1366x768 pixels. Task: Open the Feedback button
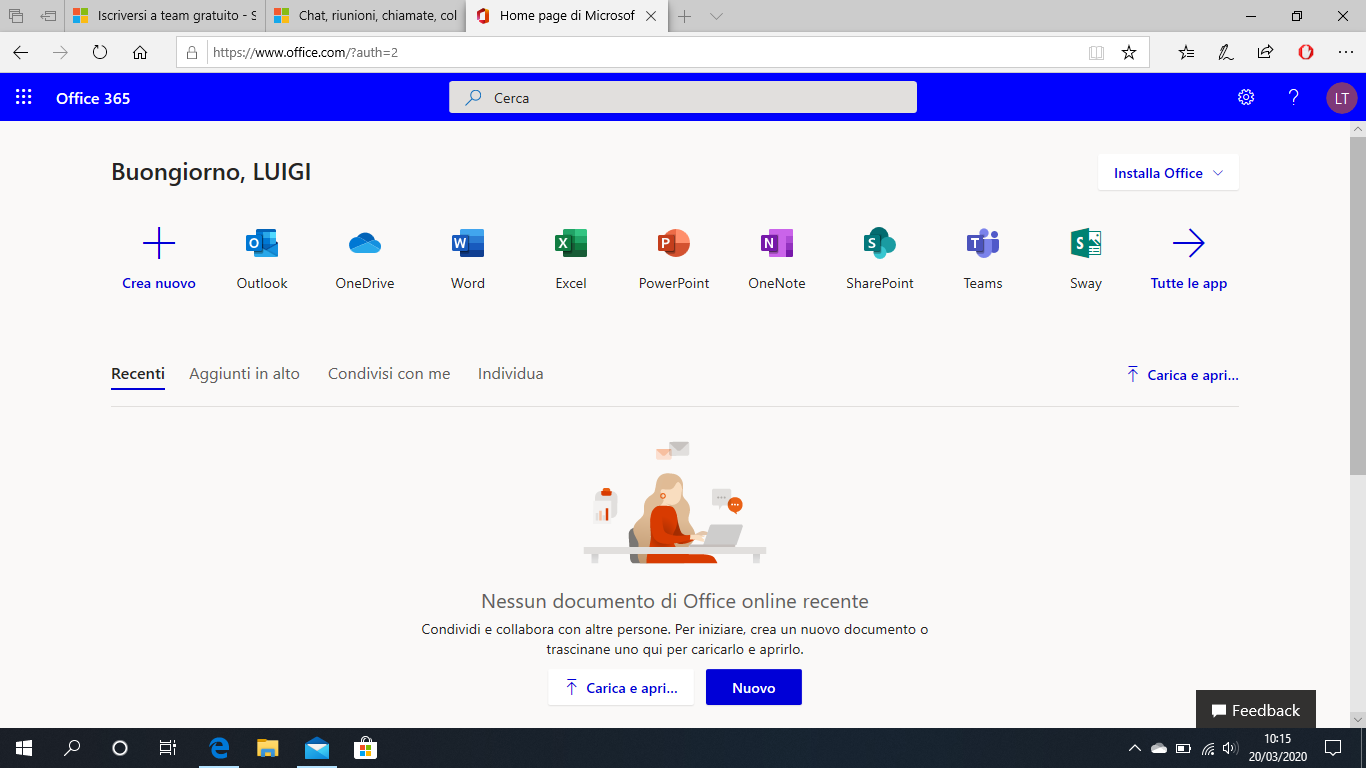(1256, 710)
